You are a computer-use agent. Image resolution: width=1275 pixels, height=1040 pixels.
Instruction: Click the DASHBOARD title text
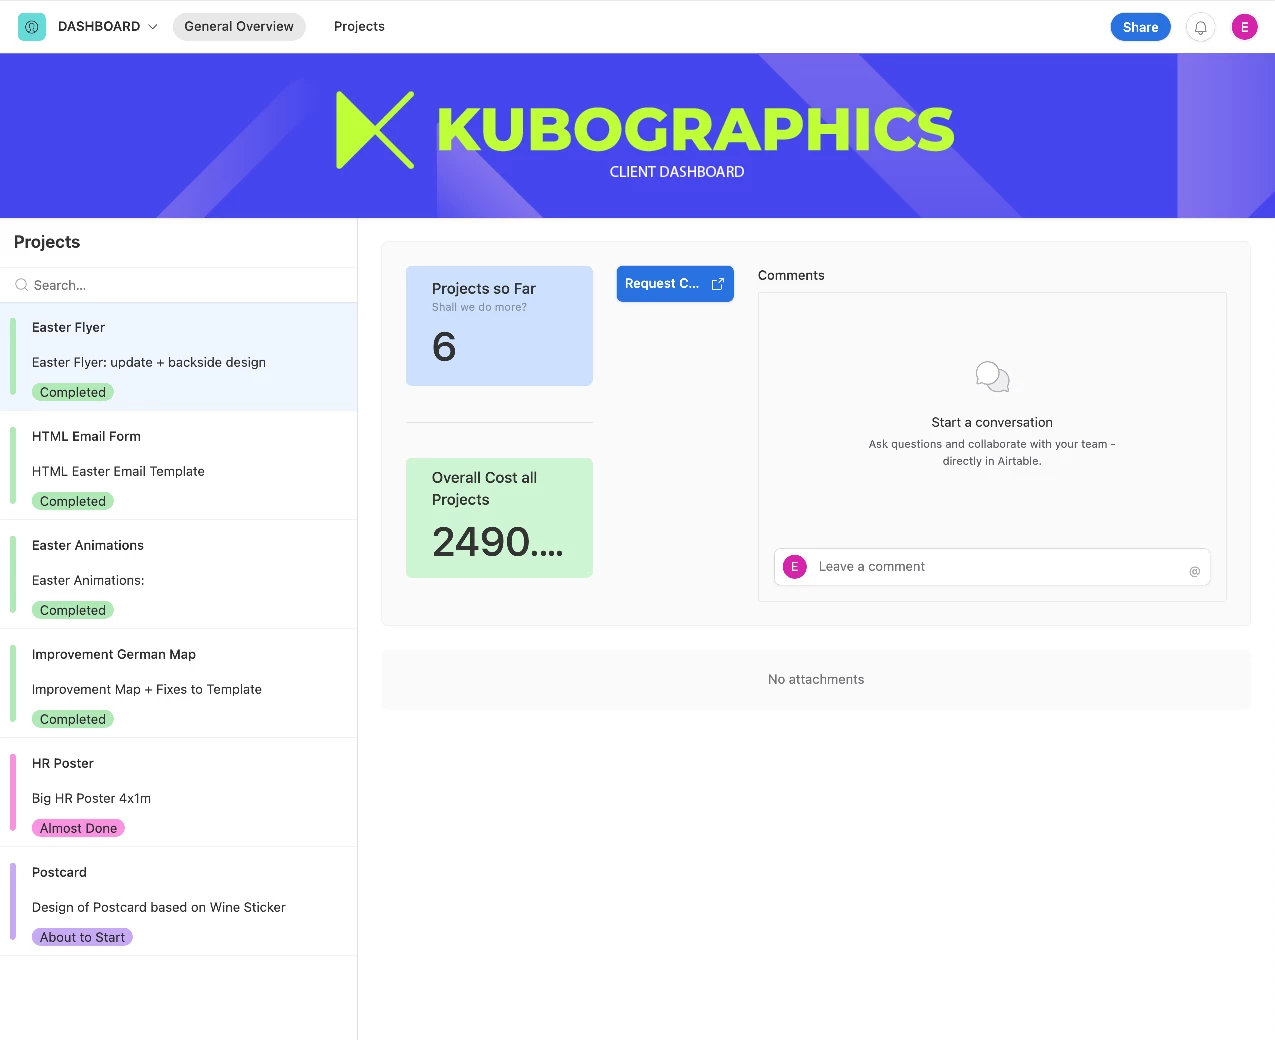99,27
